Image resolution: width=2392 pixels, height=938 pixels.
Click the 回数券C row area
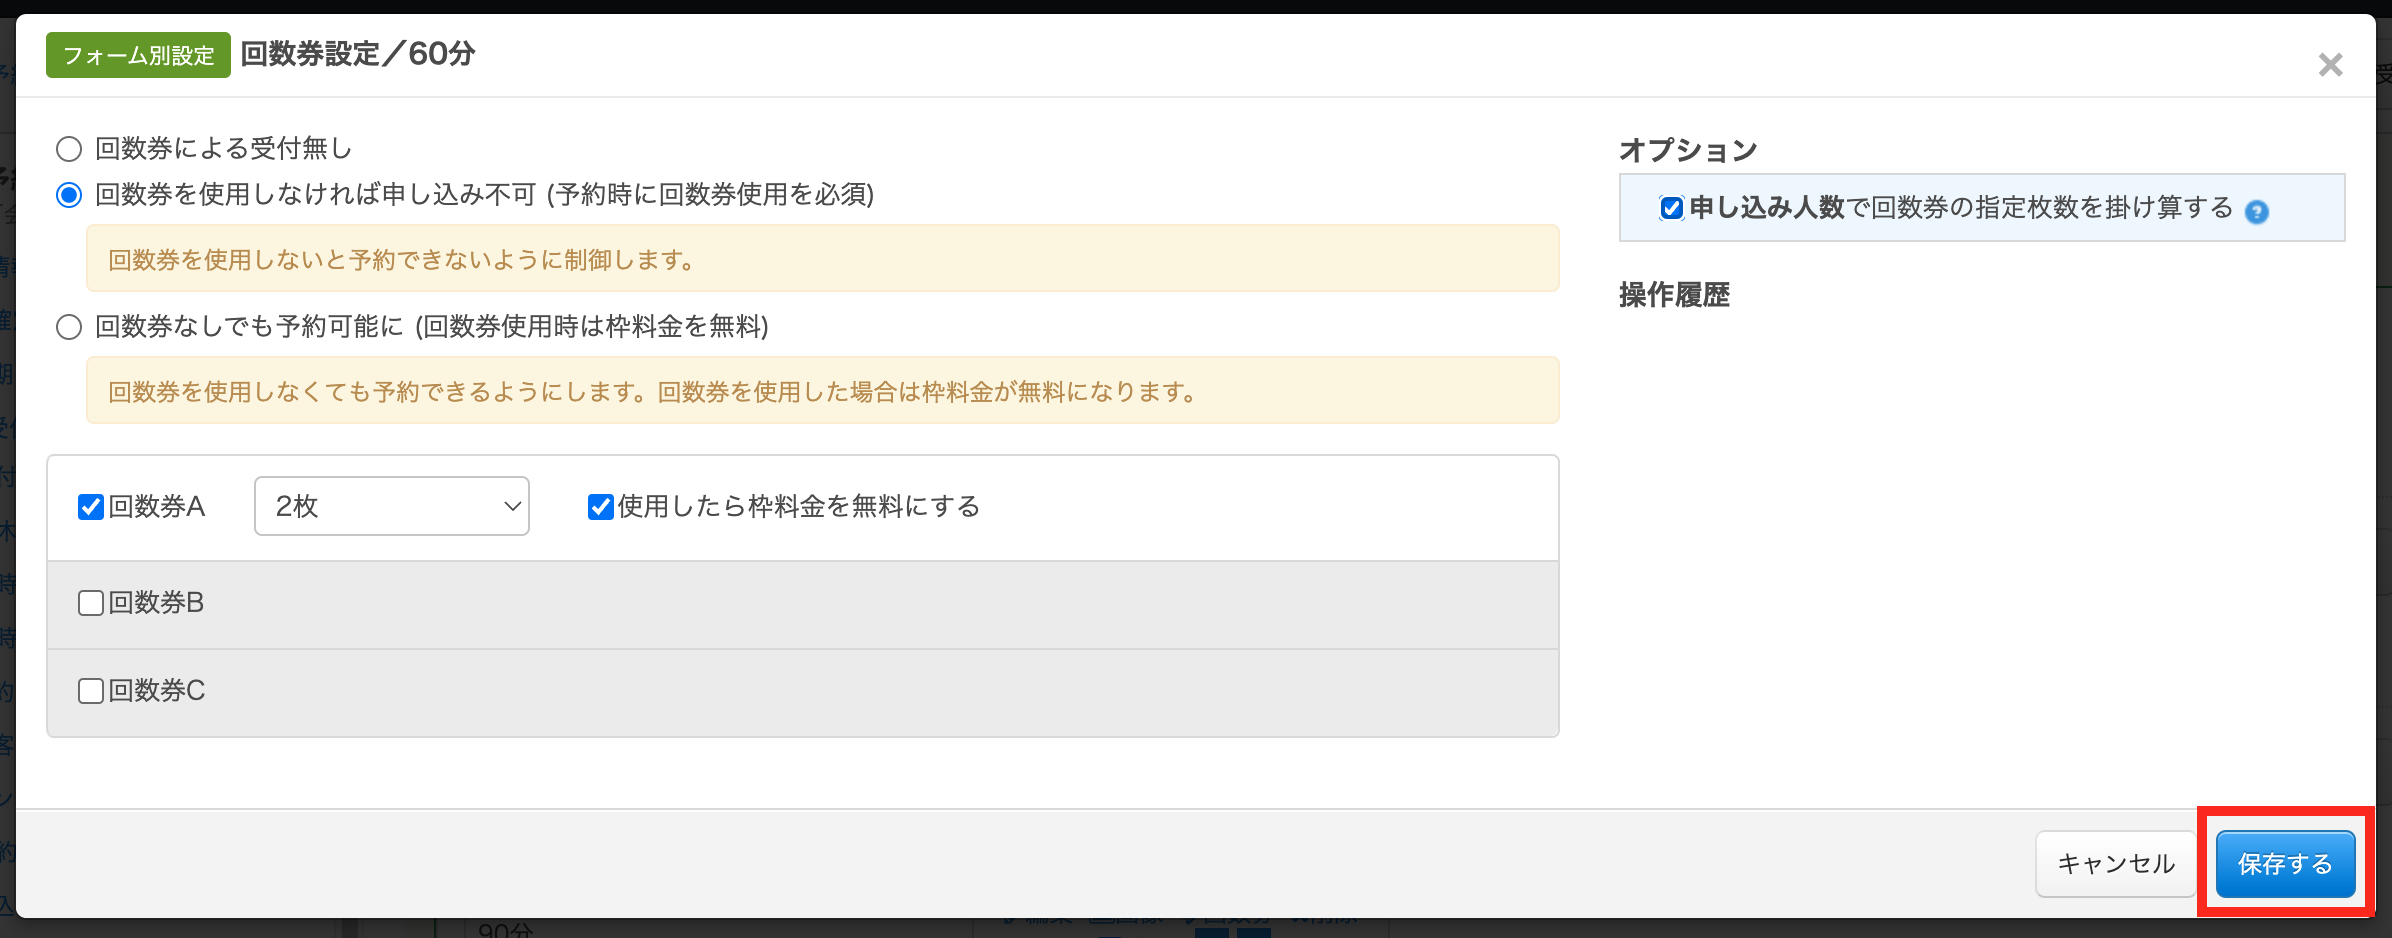[x=800, y=692]
